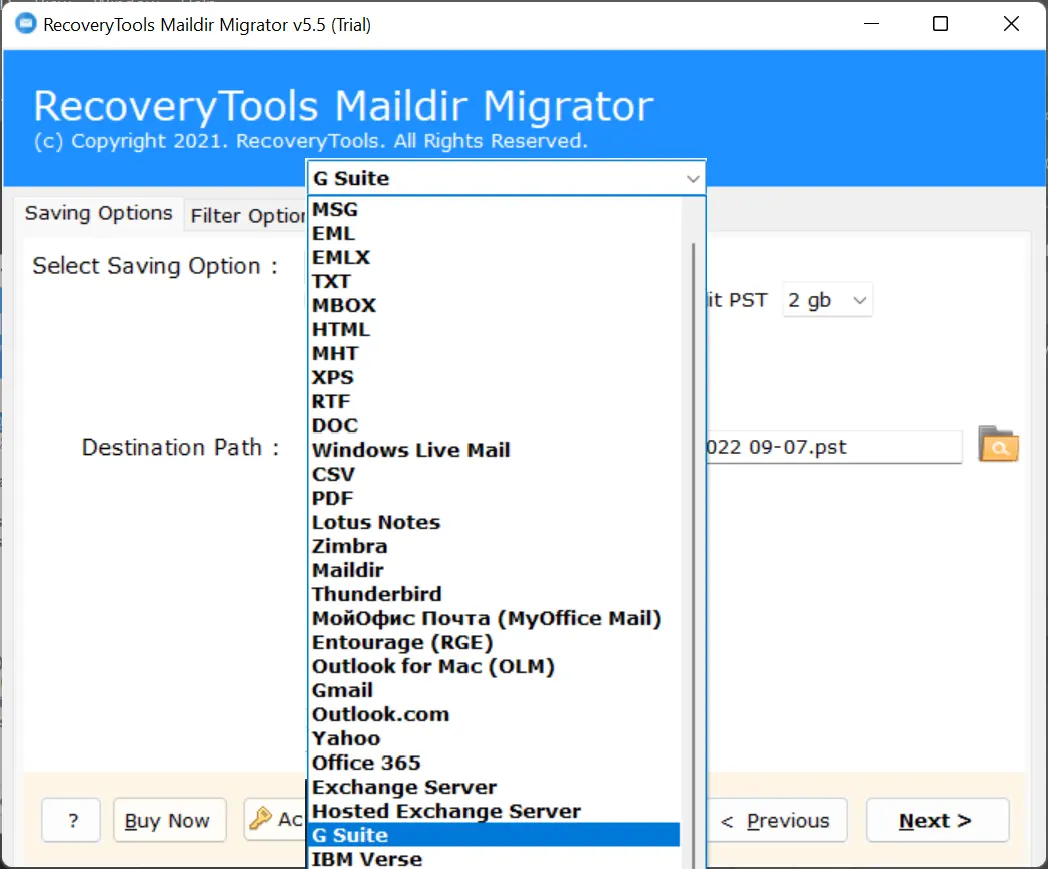
Task: Select MSG from the format list
Action: (x=335, y=209)
